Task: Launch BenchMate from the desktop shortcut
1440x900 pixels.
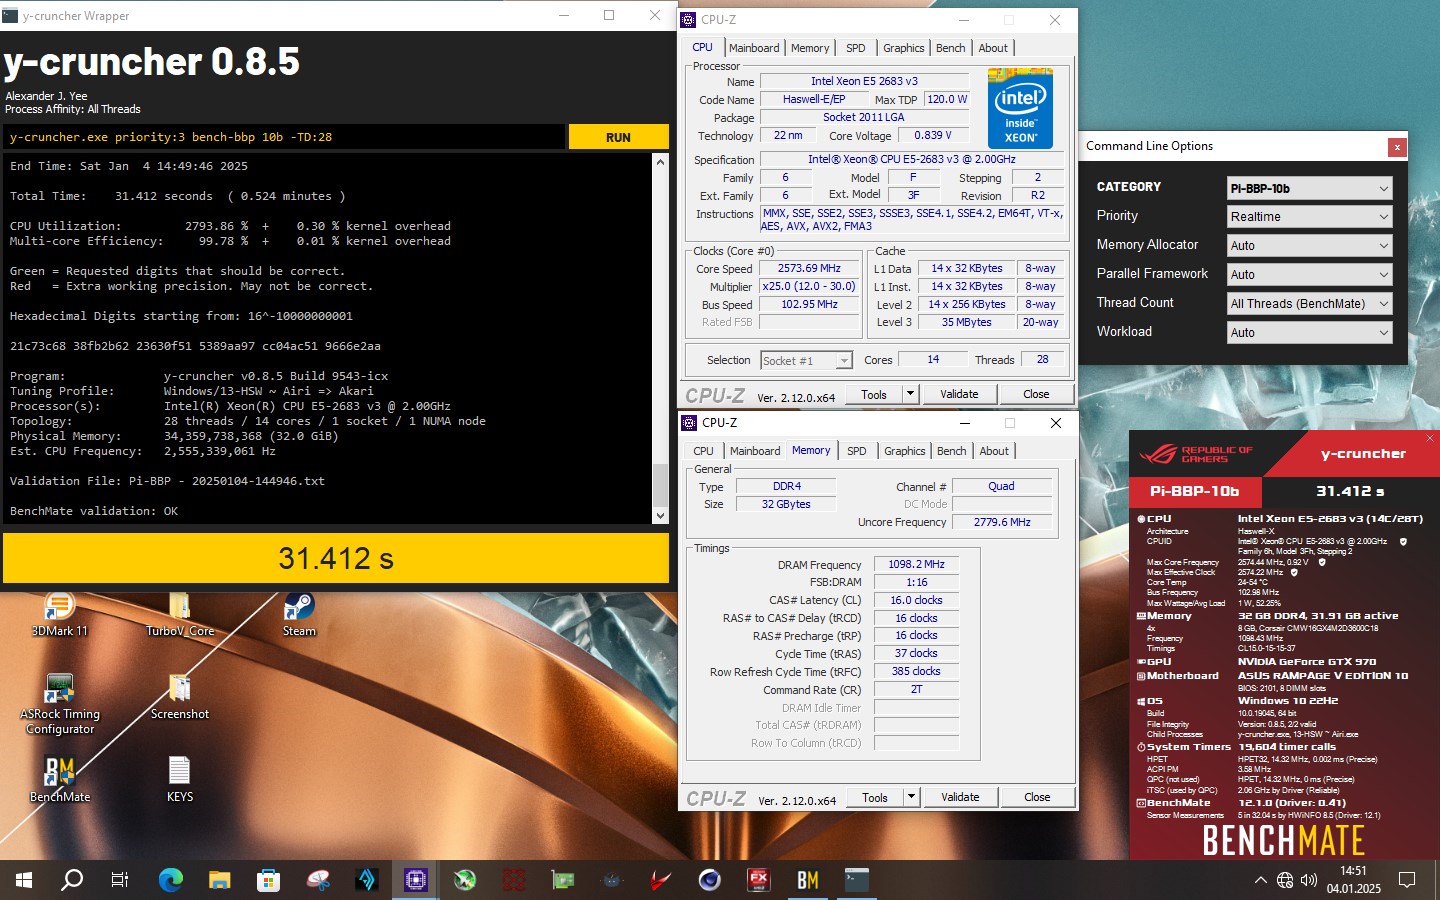Action: (60, 779)
